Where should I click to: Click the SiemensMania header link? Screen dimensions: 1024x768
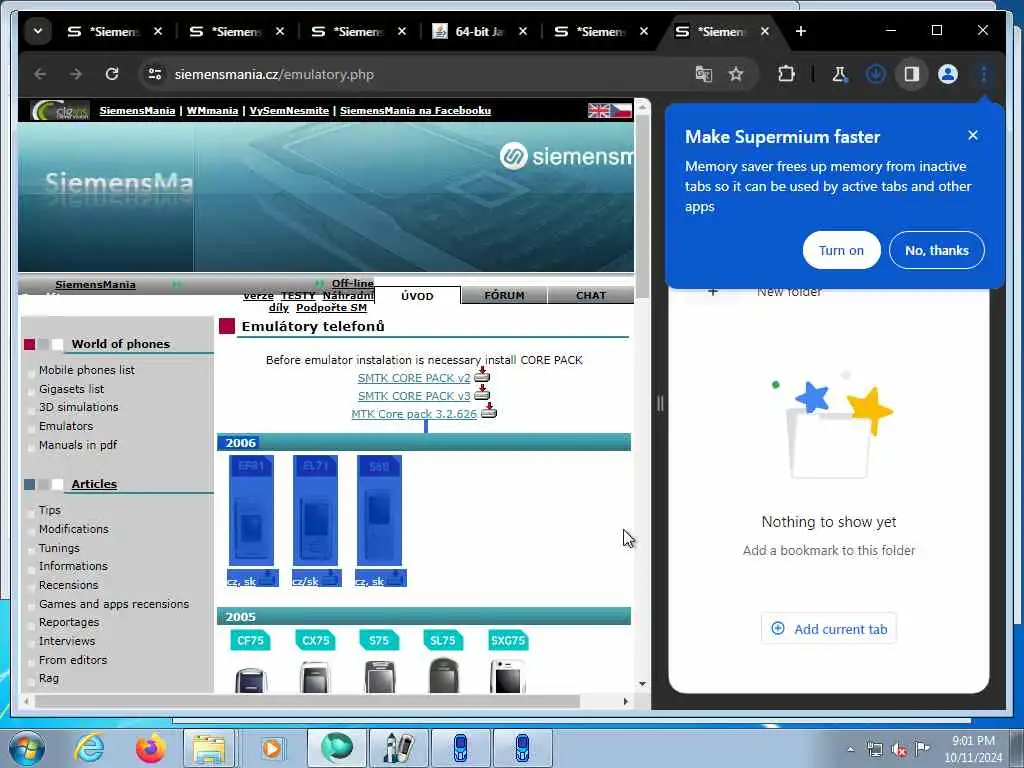(137, 110)
